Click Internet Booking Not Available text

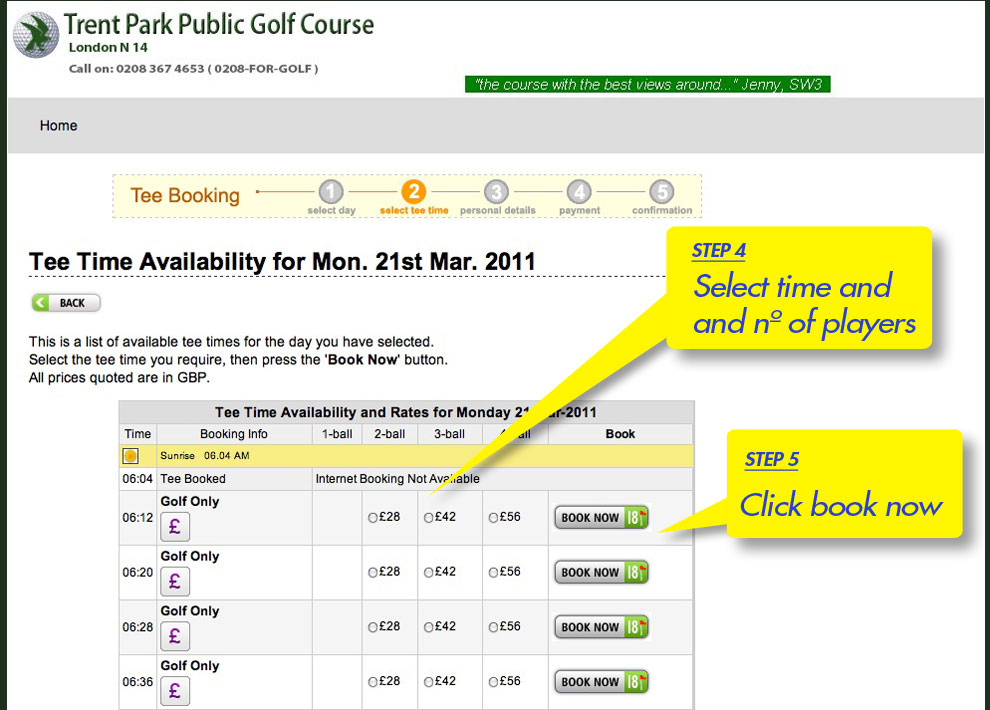point(397,479)
